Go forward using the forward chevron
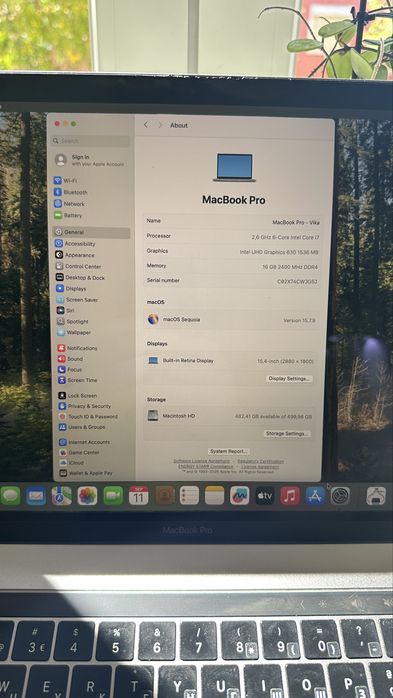The width and height of the screenshot is (393, 698). (x=160, y=125)
